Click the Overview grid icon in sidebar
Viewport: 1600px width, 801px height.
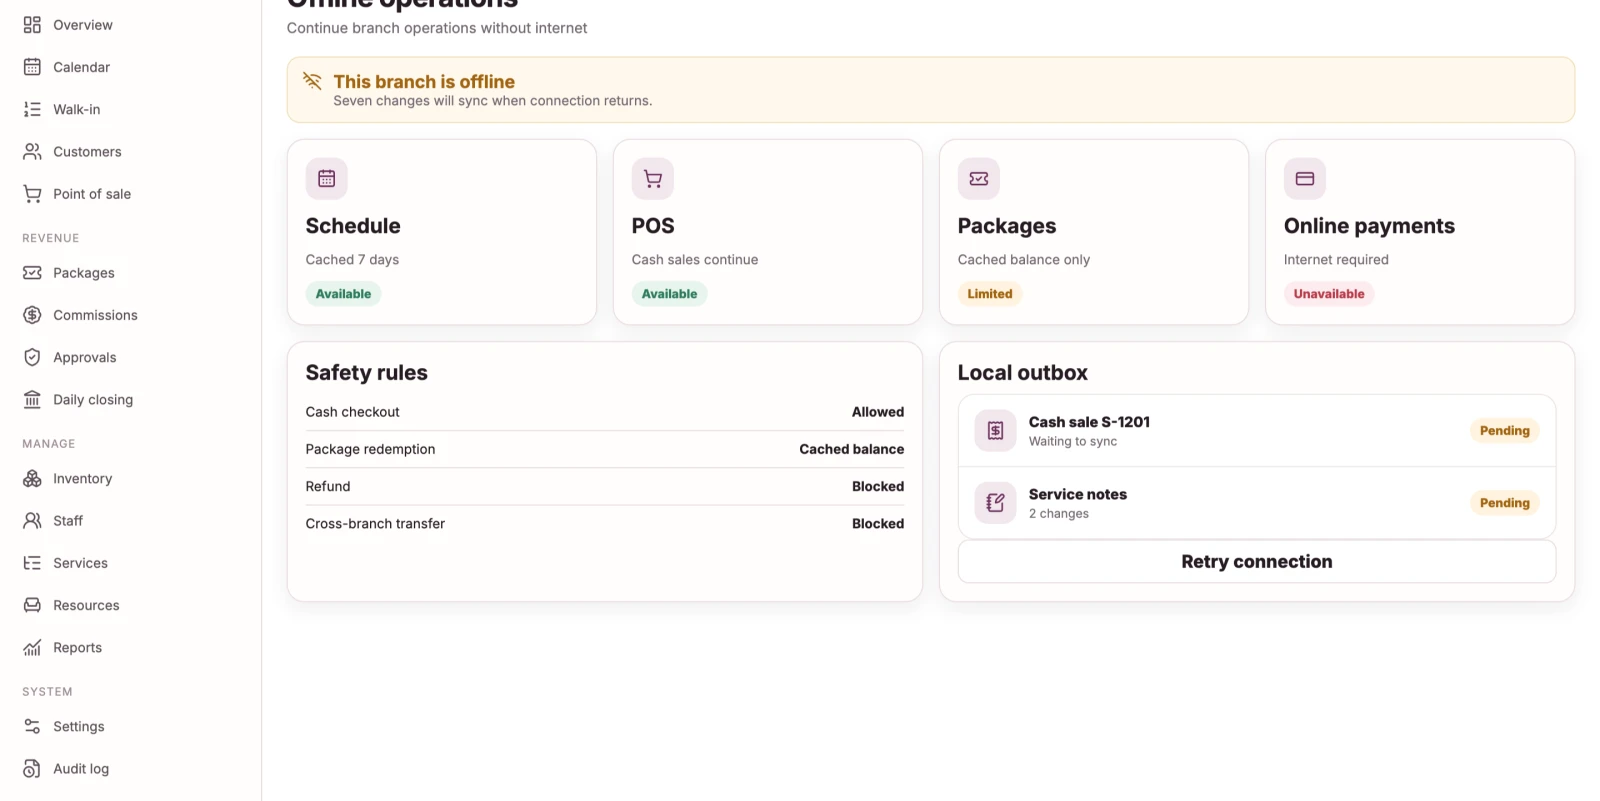click(x=32, y=25)
